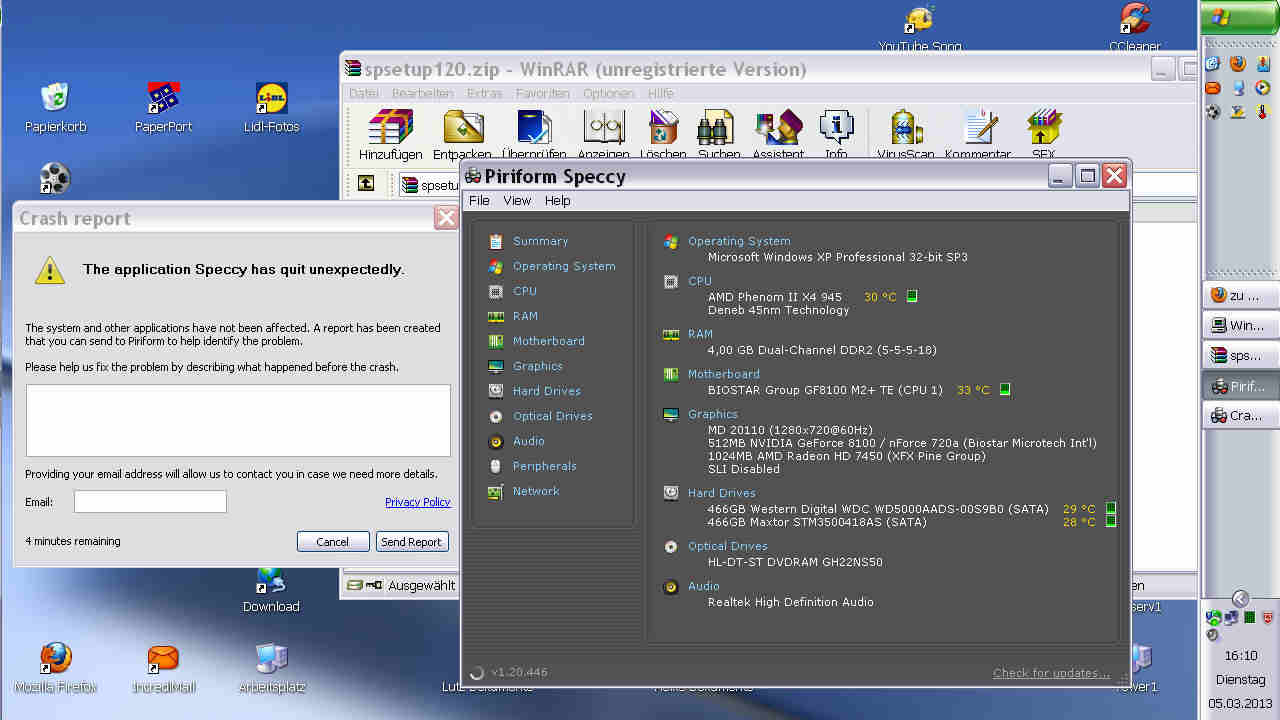Open the PaperPort desktop icon

pyautogui.click(x=164, y=108)
